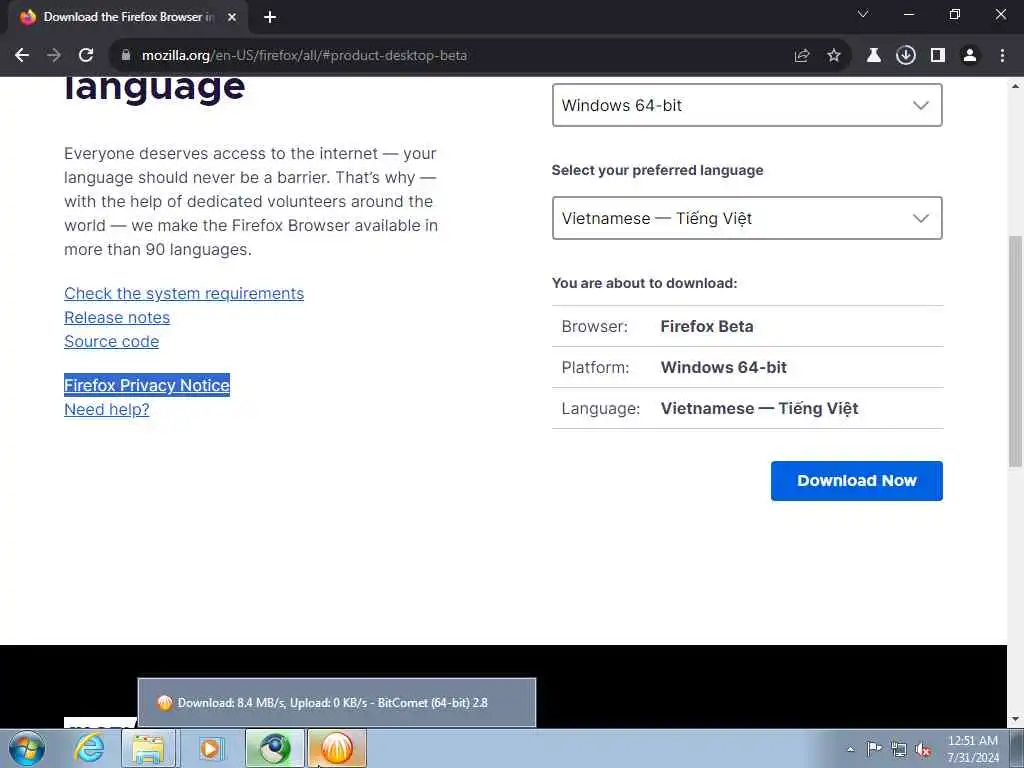The height and width of the screenshot is (768, 1024).
Task: Switch to BitComet taskbar button
Action: 336,748
